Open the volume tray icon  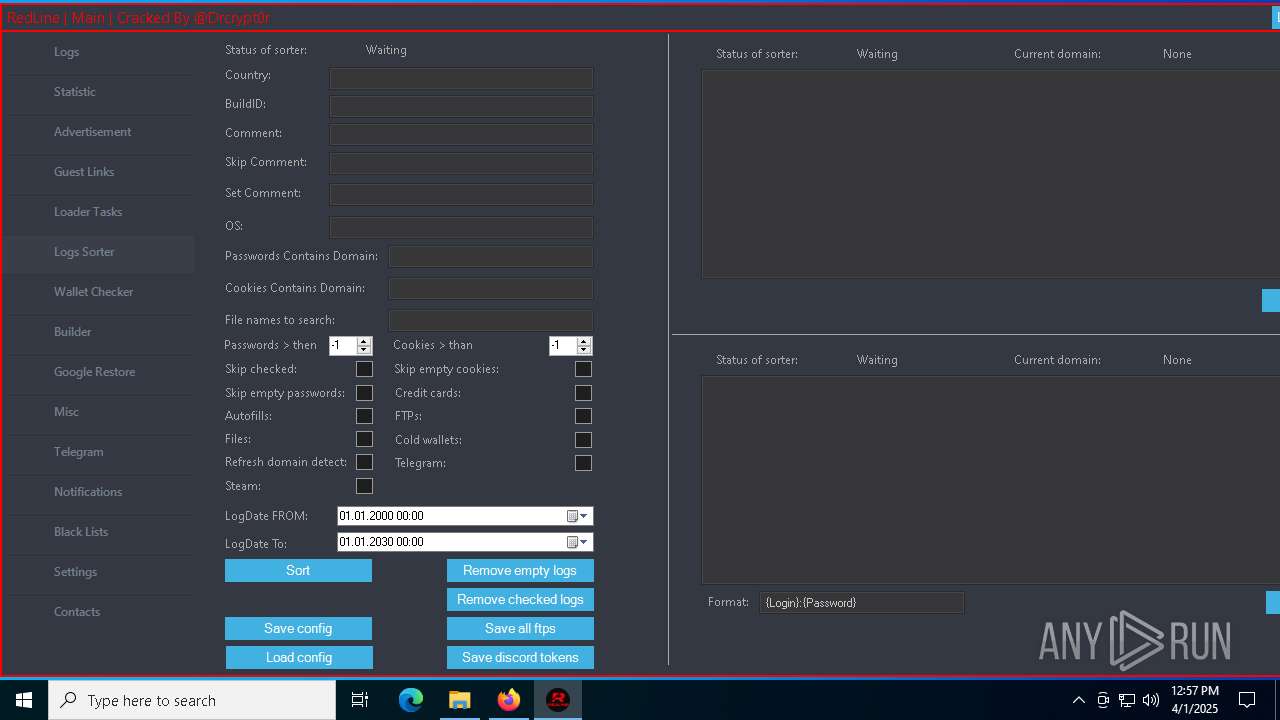1151,700
